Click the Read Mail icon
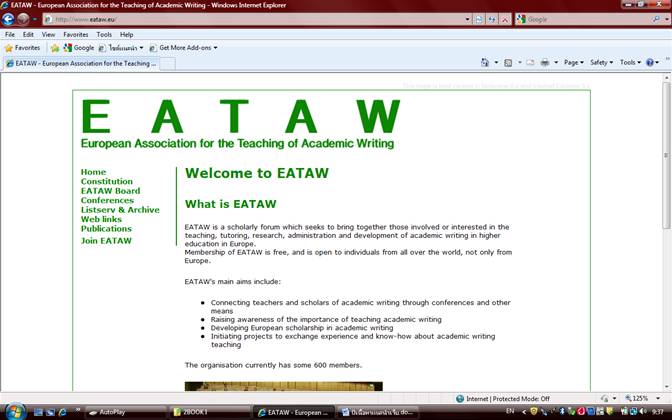The image size is (672, 420). [x=530, y=63]
